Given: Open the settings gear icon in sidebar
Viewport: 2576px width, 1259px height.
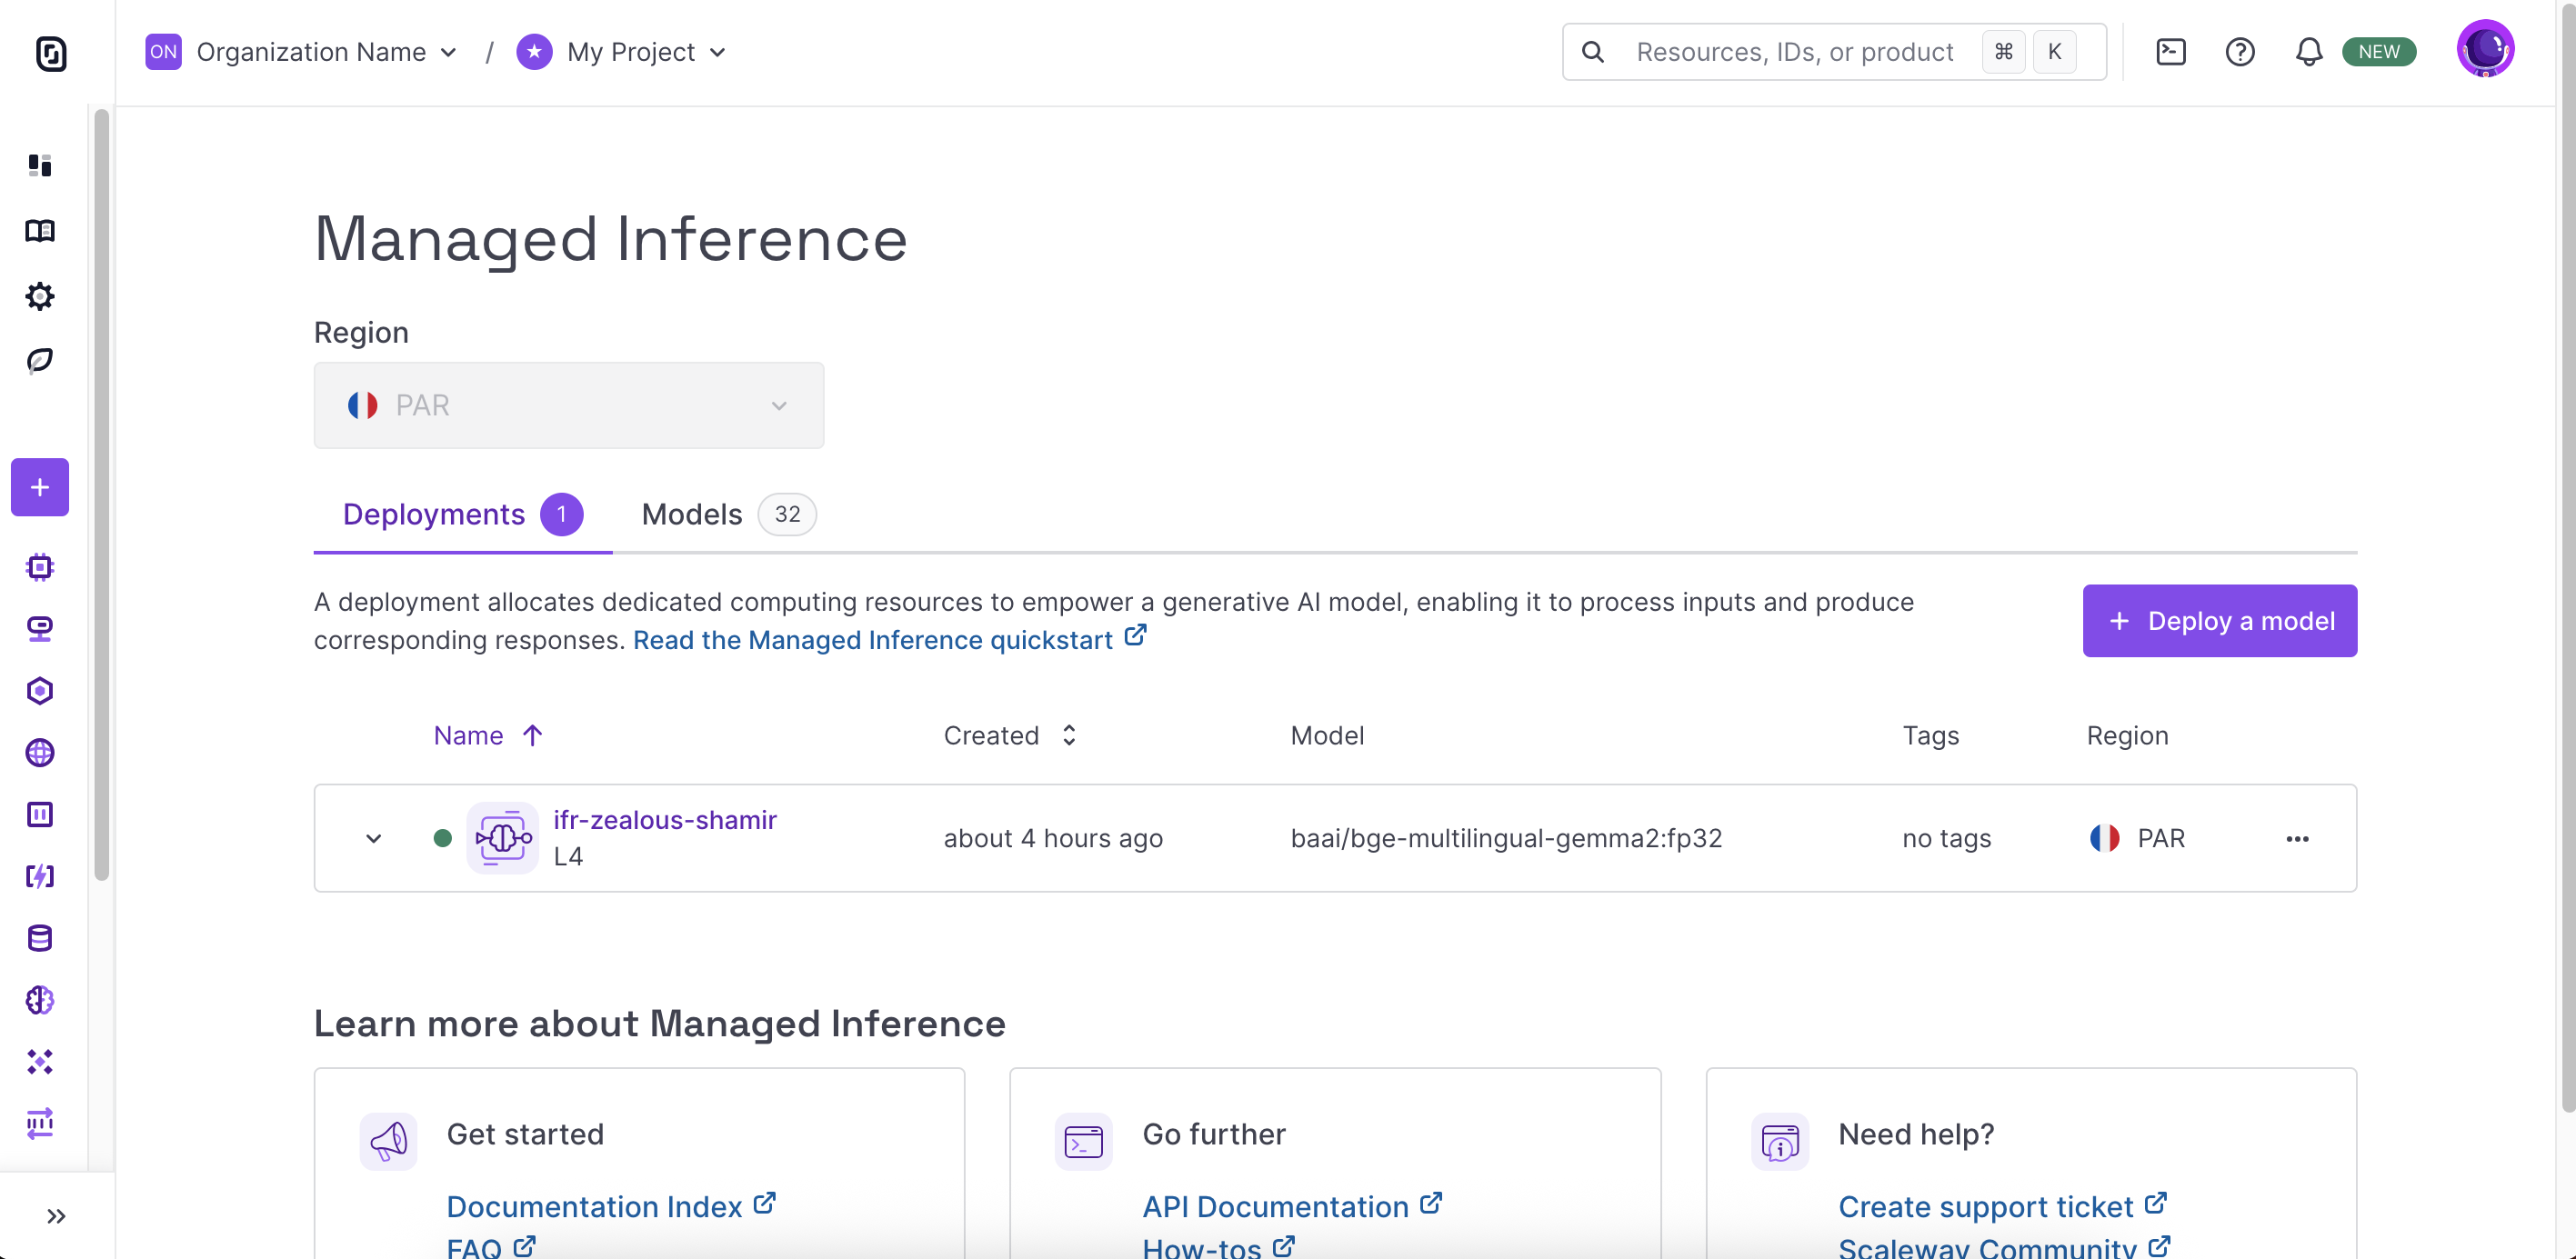Looking at the screenshot, I should (x=40, y=296).
